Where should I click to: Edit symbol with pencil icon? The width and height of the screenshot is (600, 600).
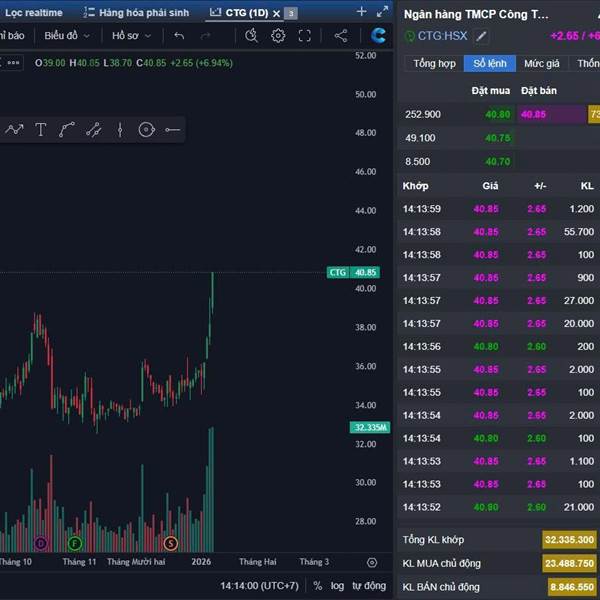coord(481,36)
